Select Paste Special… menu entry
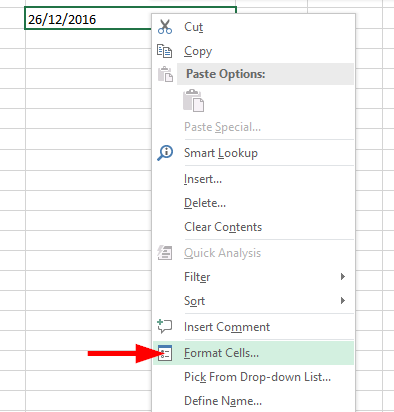 (x=253, y=127)
